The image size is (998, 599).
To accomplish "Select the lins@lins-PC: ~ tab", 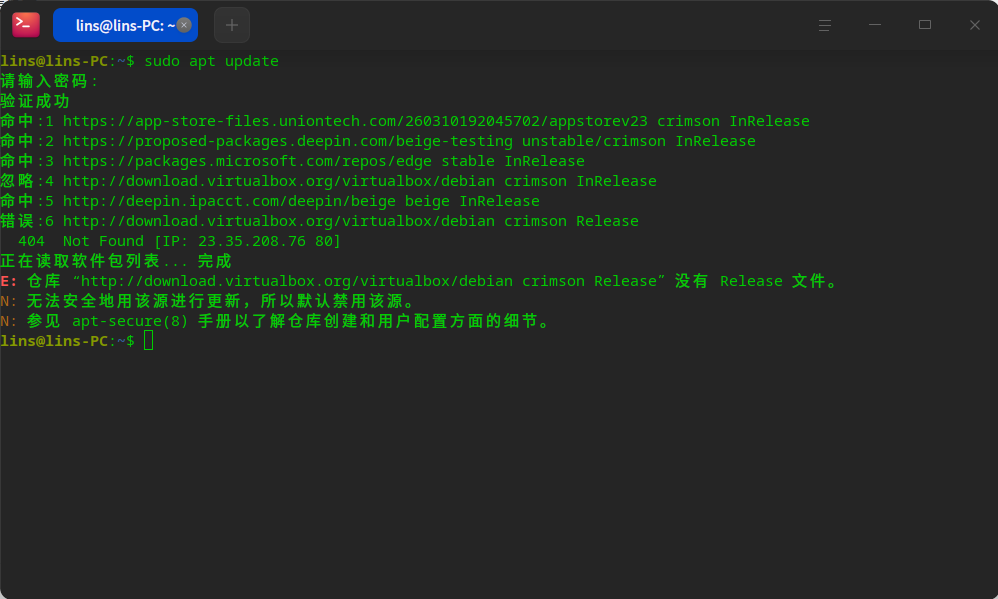I will 125,25.
